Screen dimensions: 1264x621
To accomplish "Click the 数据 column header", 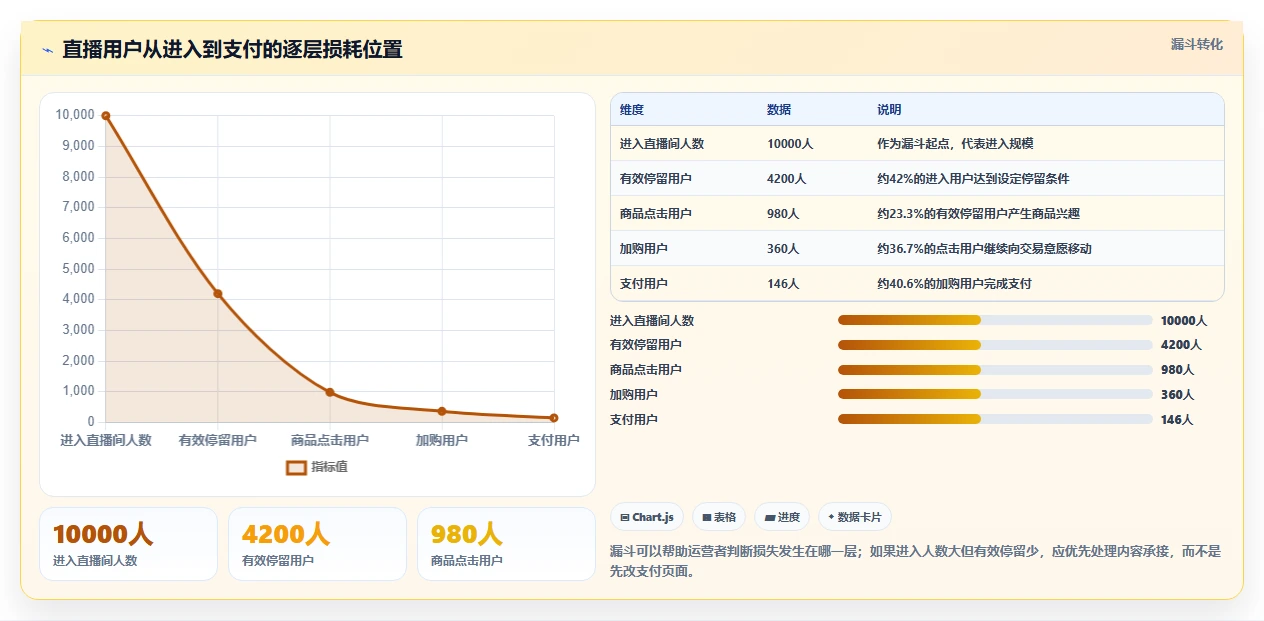I will click(779, 109).
